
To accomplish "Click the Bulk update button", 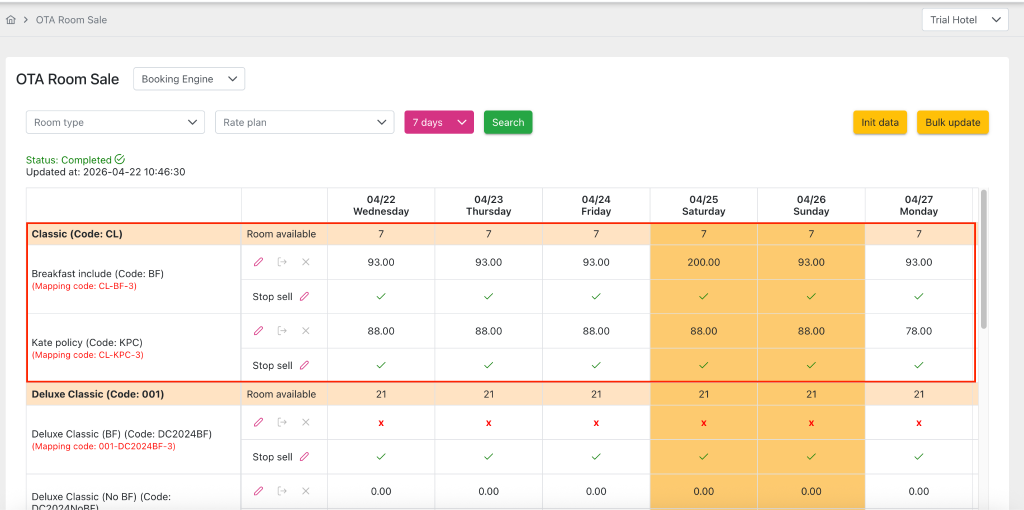I will tap(952, 122).
